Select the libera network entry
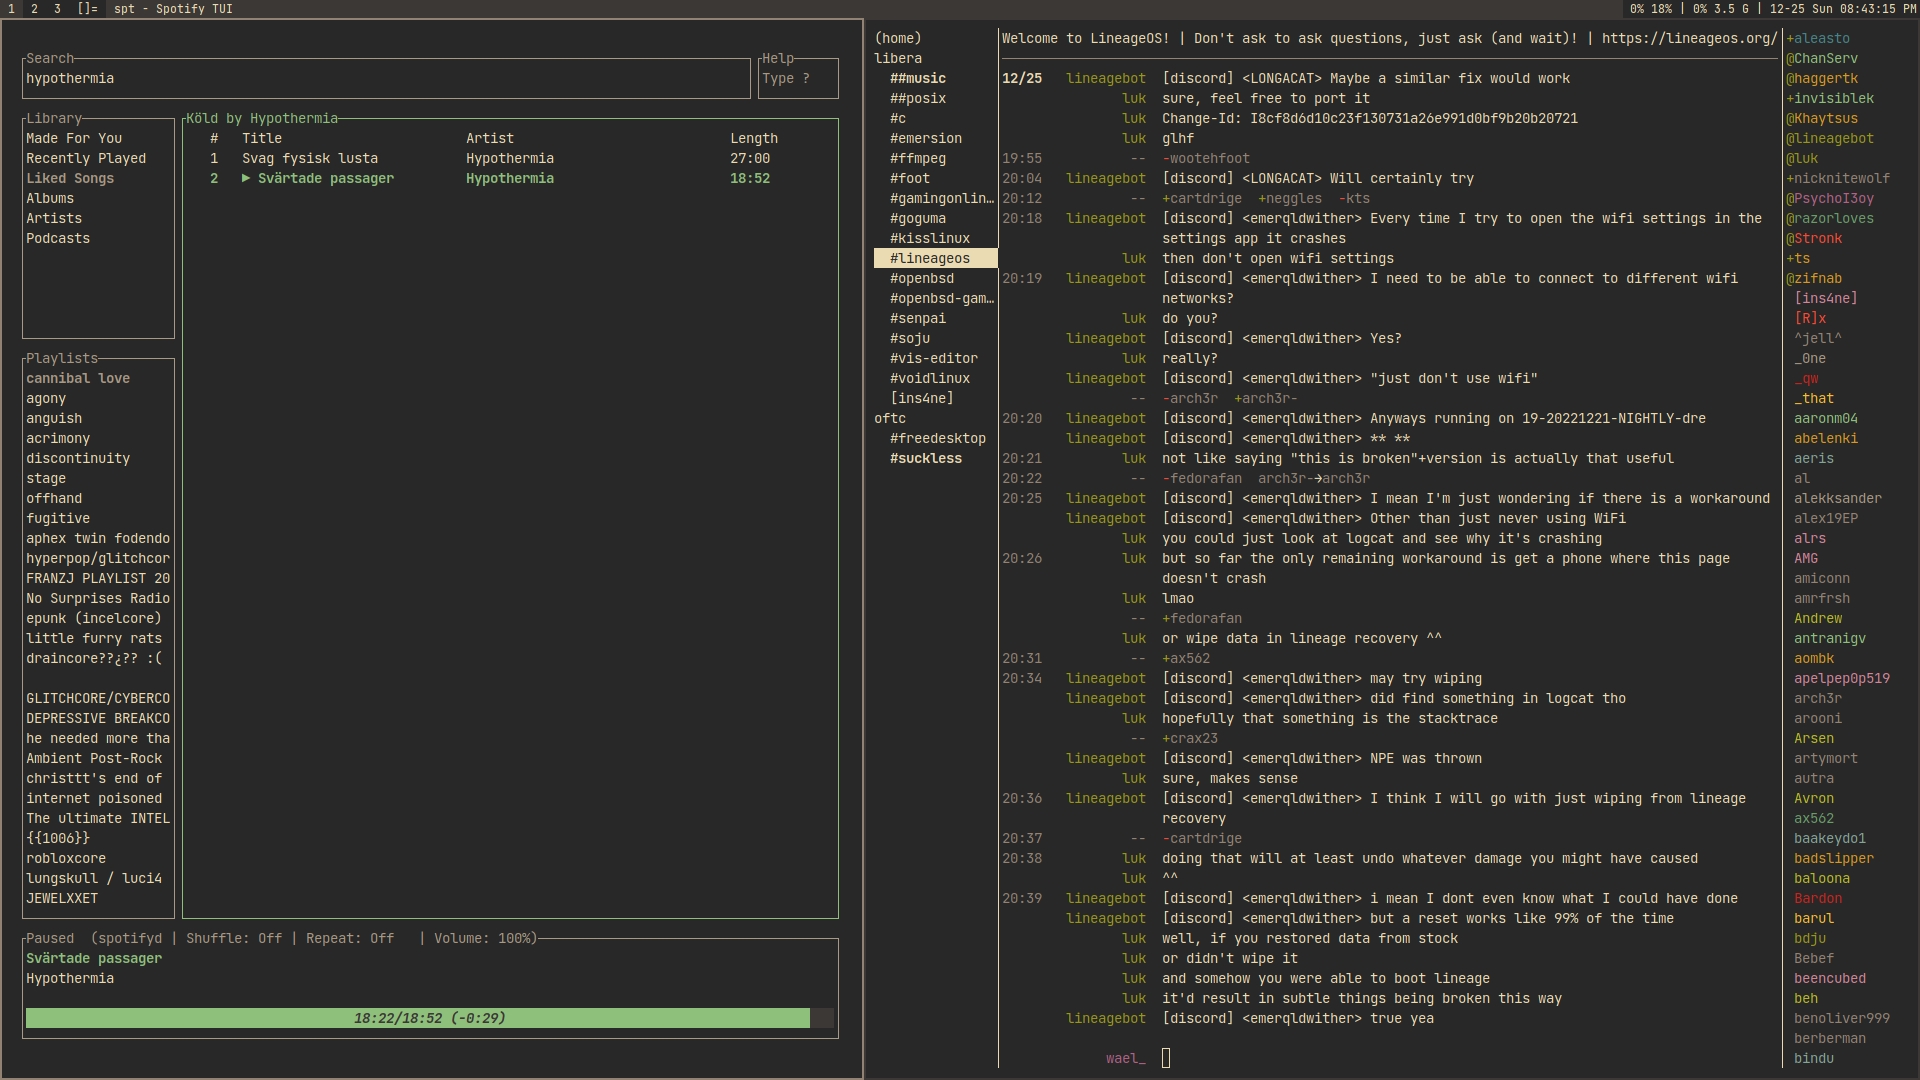Viewport: 1920px width, 1080px height. coord(898,58)
